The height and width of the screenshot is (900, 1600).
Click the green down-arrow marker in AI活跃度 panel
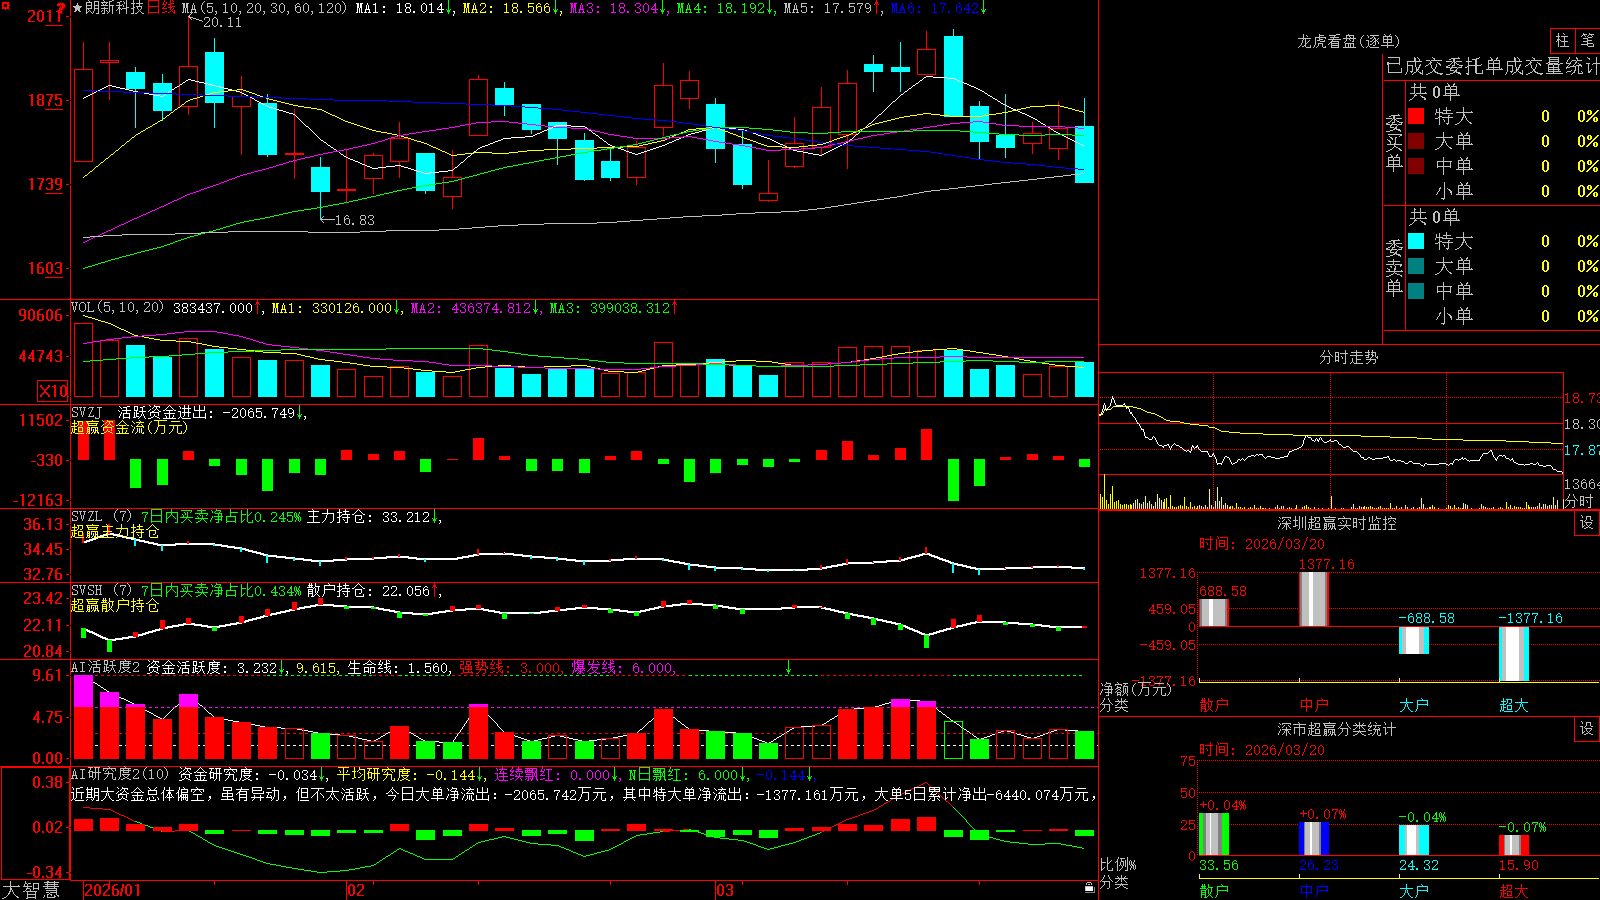point(788,666)
